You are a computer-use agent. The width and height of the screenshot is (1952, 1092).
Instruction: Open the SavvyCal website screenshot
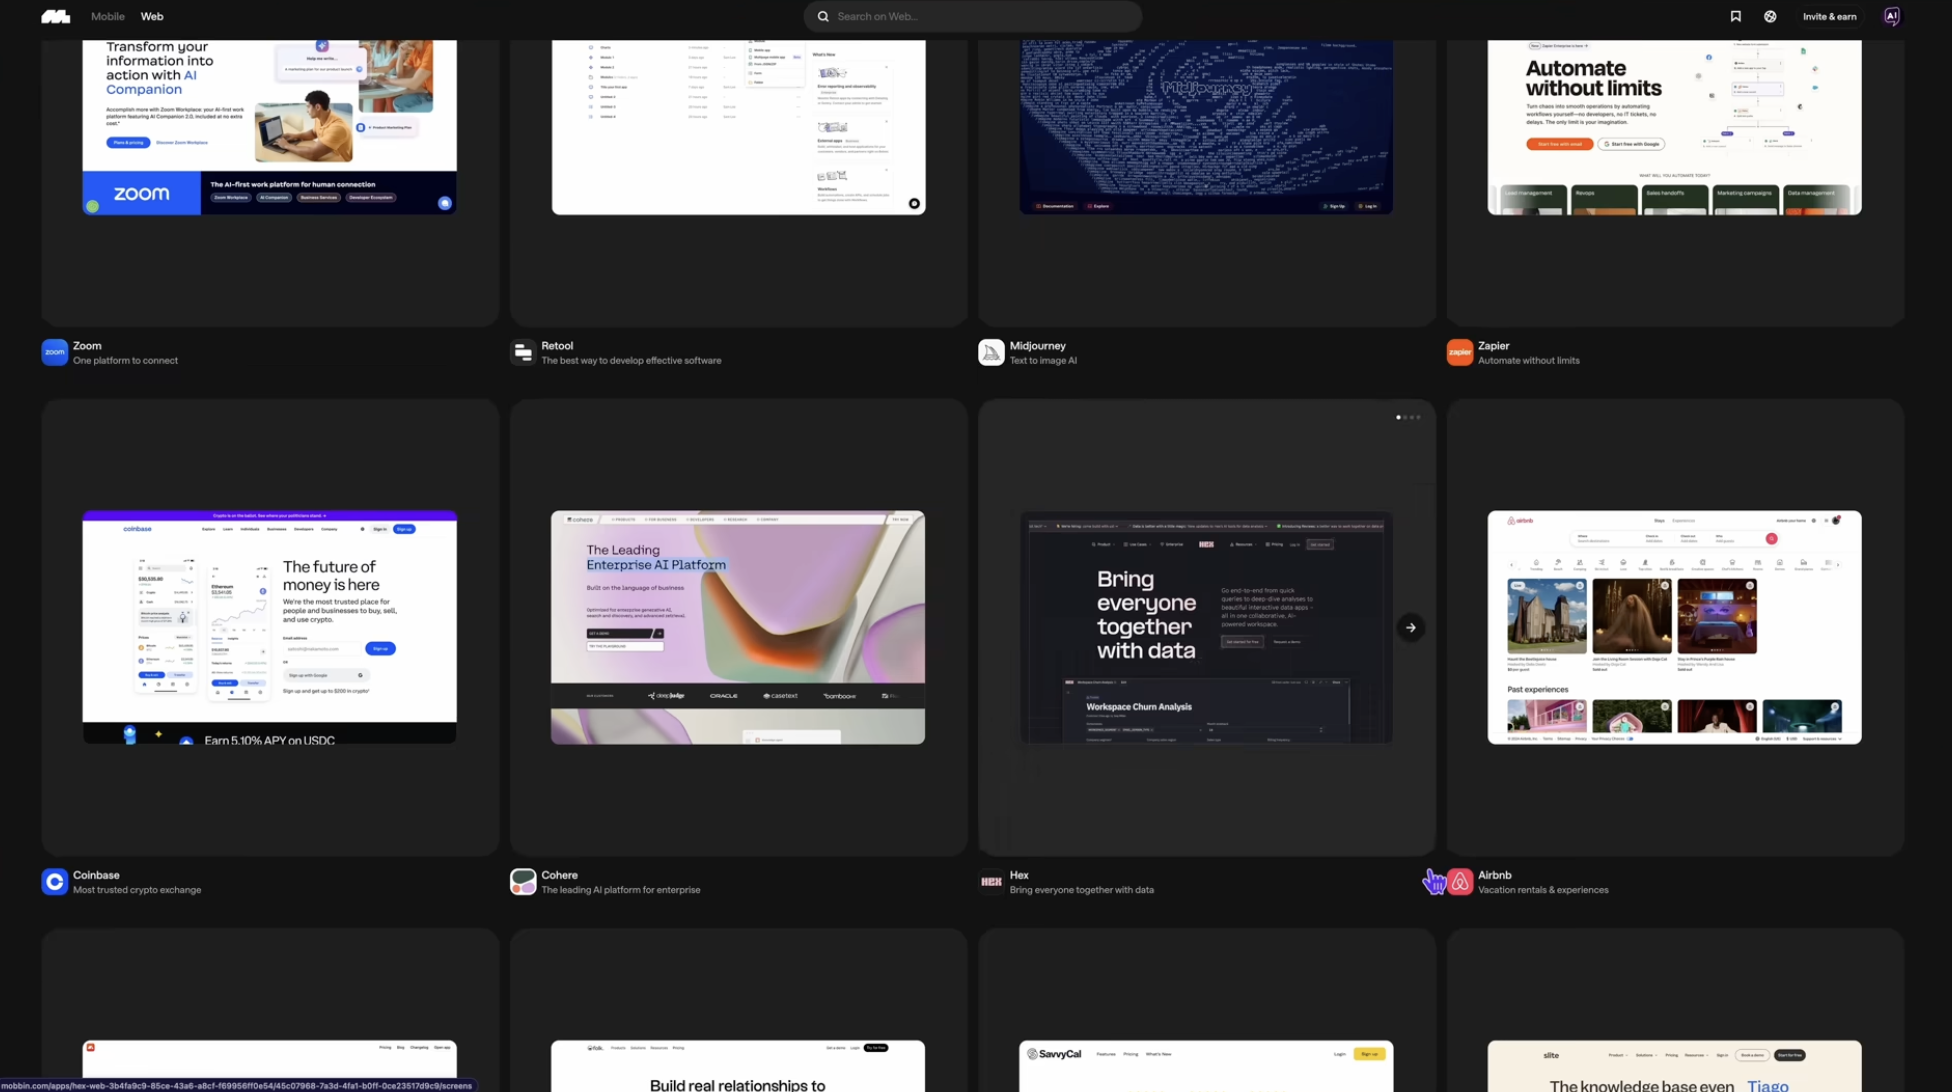pyautogui.click(x=1206, y=1066)
